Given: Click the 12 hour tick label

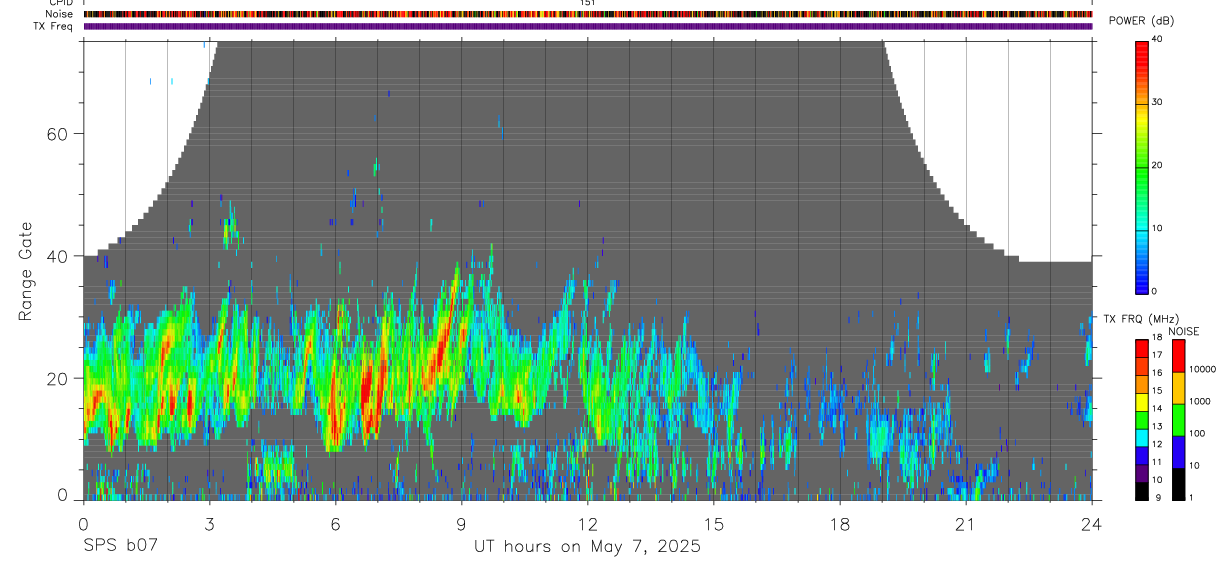Looking at the screenshot, I should 588,524.
